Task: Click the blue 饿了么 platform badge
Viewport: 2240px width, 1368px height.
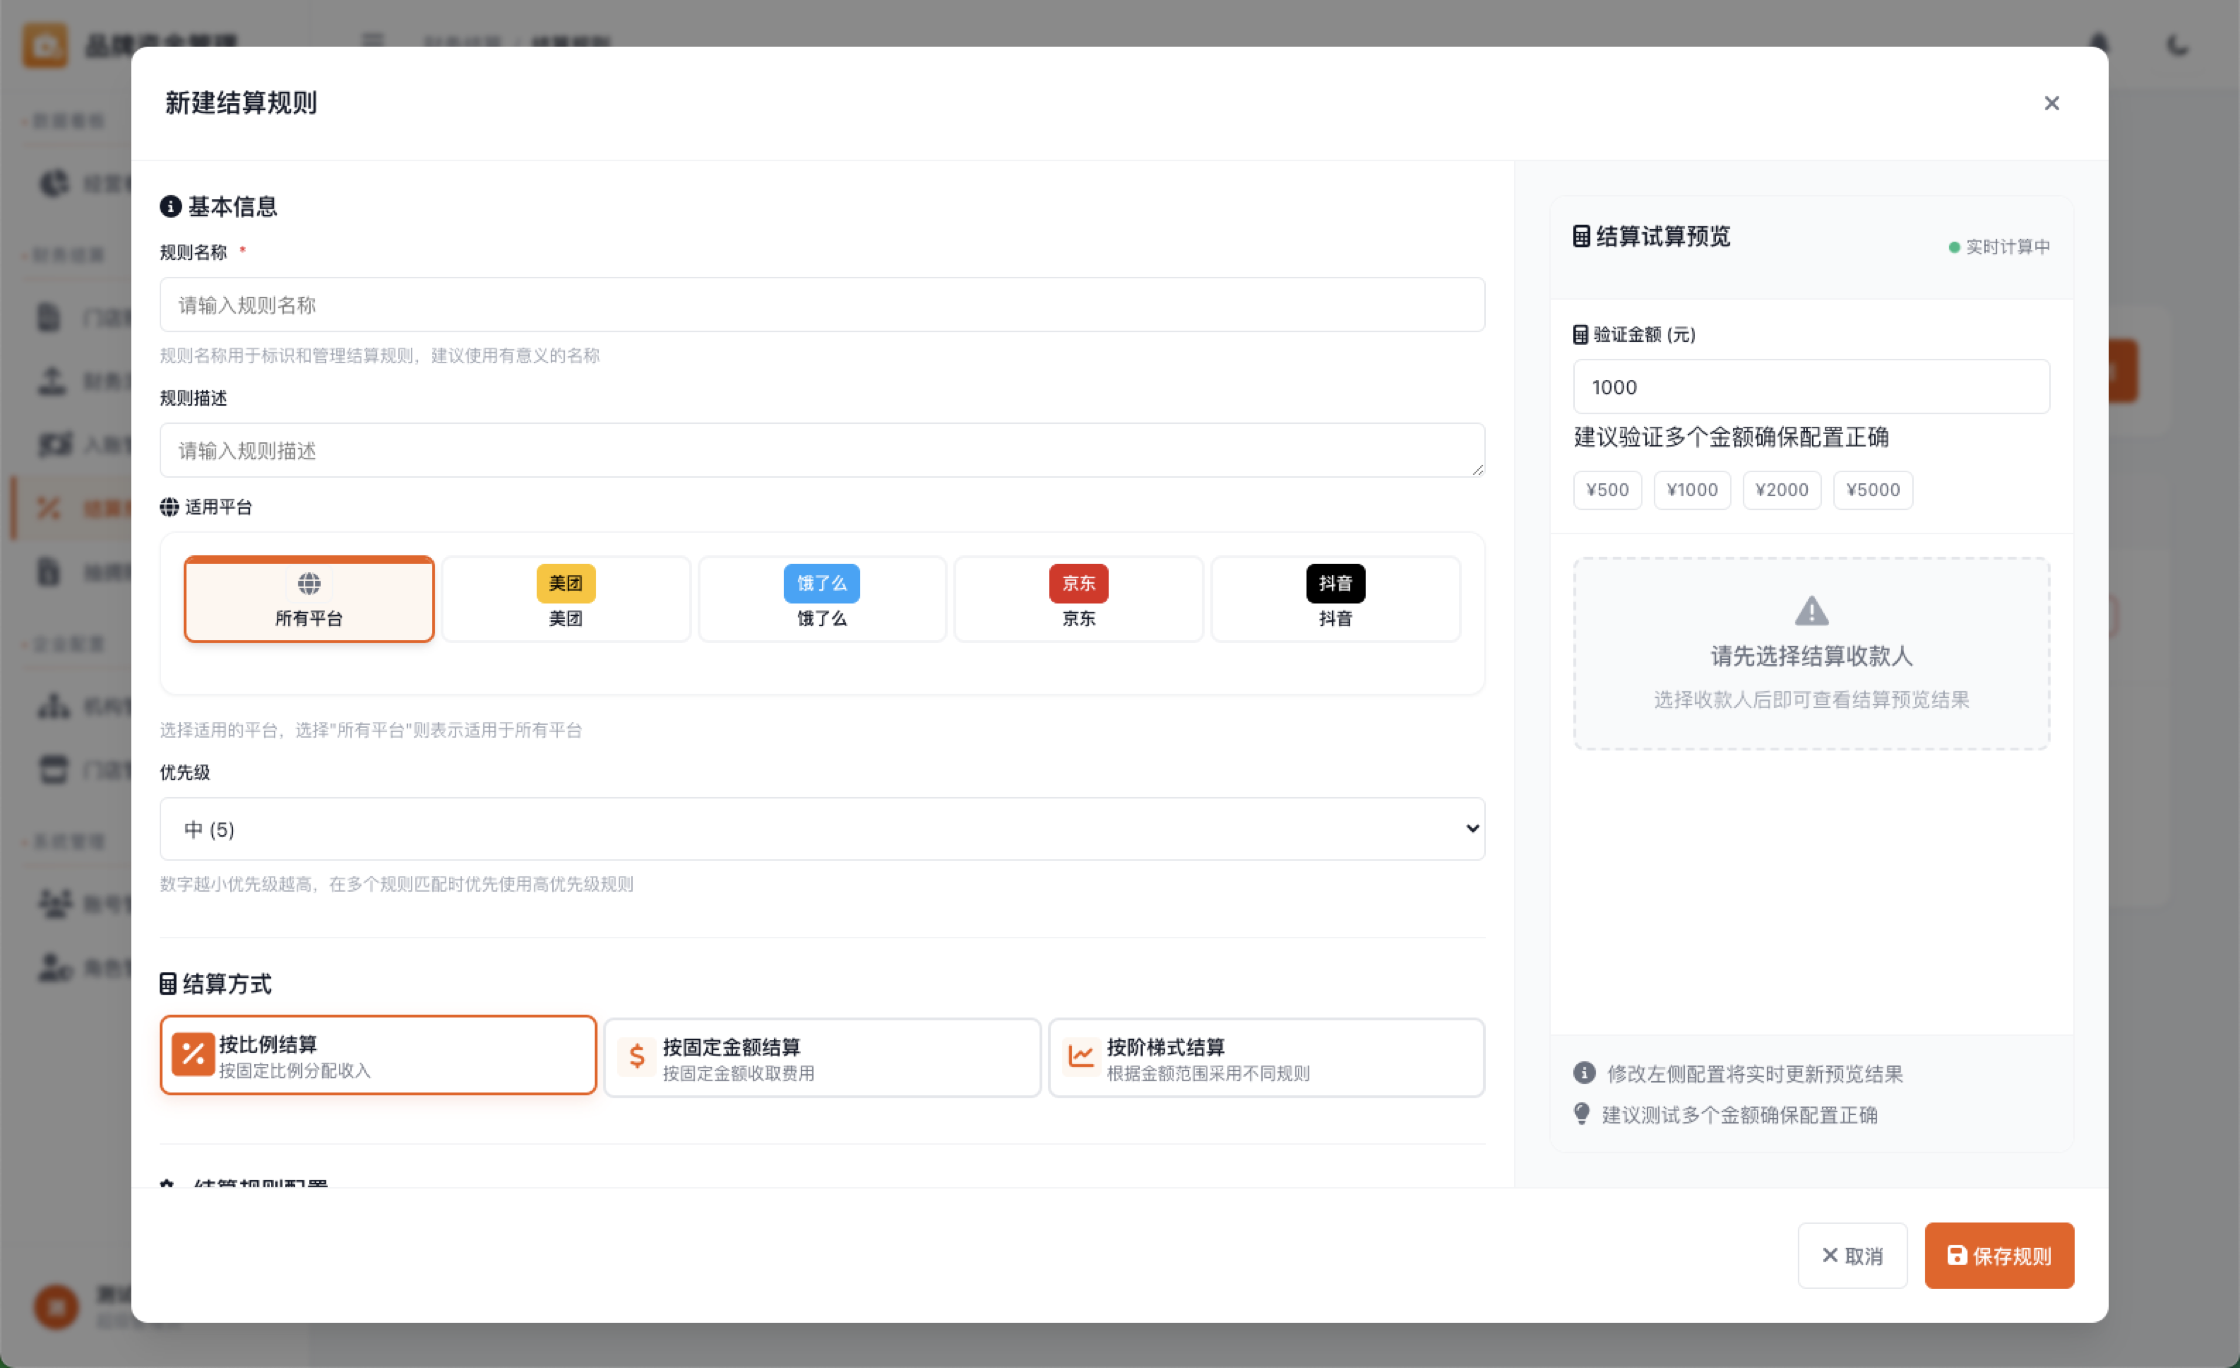Action: pyautogui.click(x=821, y=583)
